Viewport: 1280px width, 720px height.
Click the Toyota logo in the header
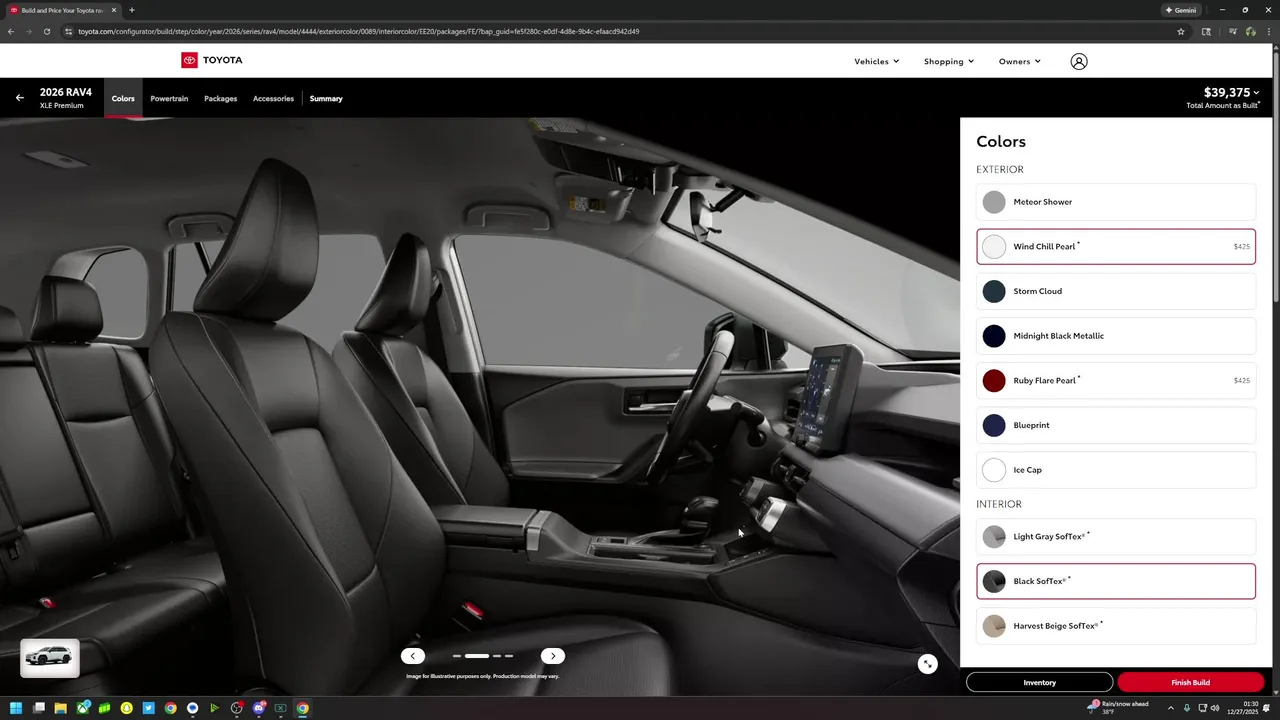coord(211,60)
